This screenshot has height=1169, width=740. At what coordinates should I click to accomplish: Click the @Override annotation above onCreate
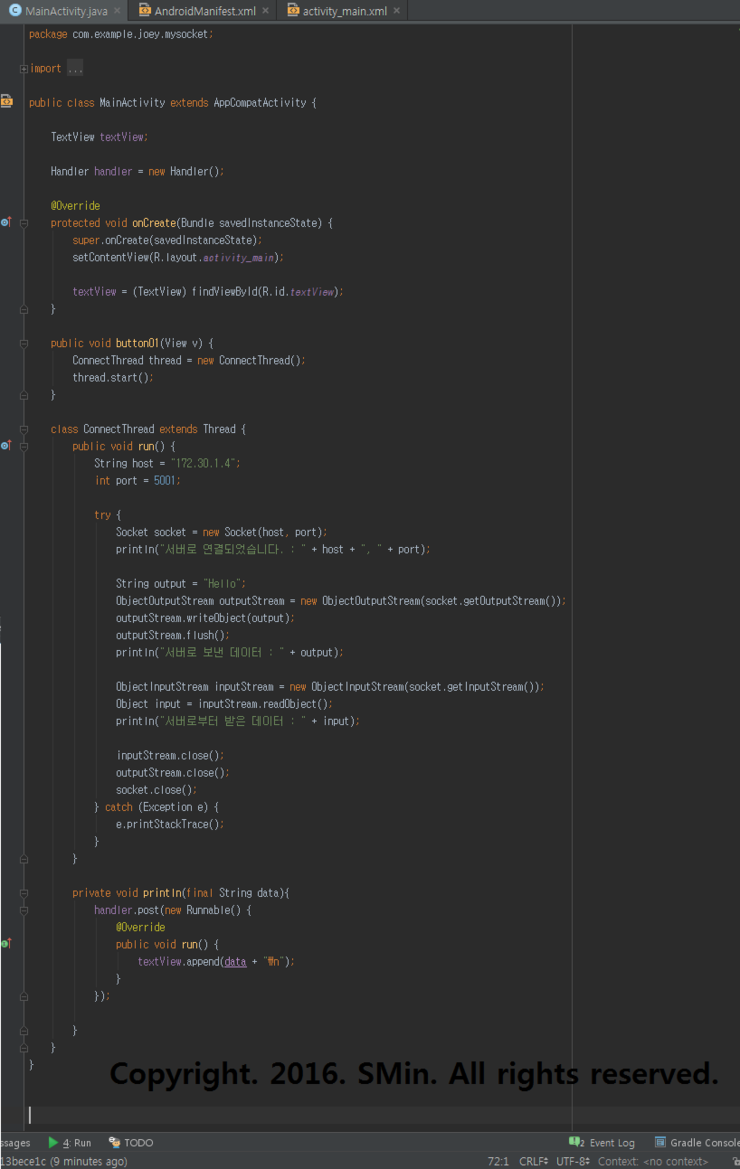(75, 206)
